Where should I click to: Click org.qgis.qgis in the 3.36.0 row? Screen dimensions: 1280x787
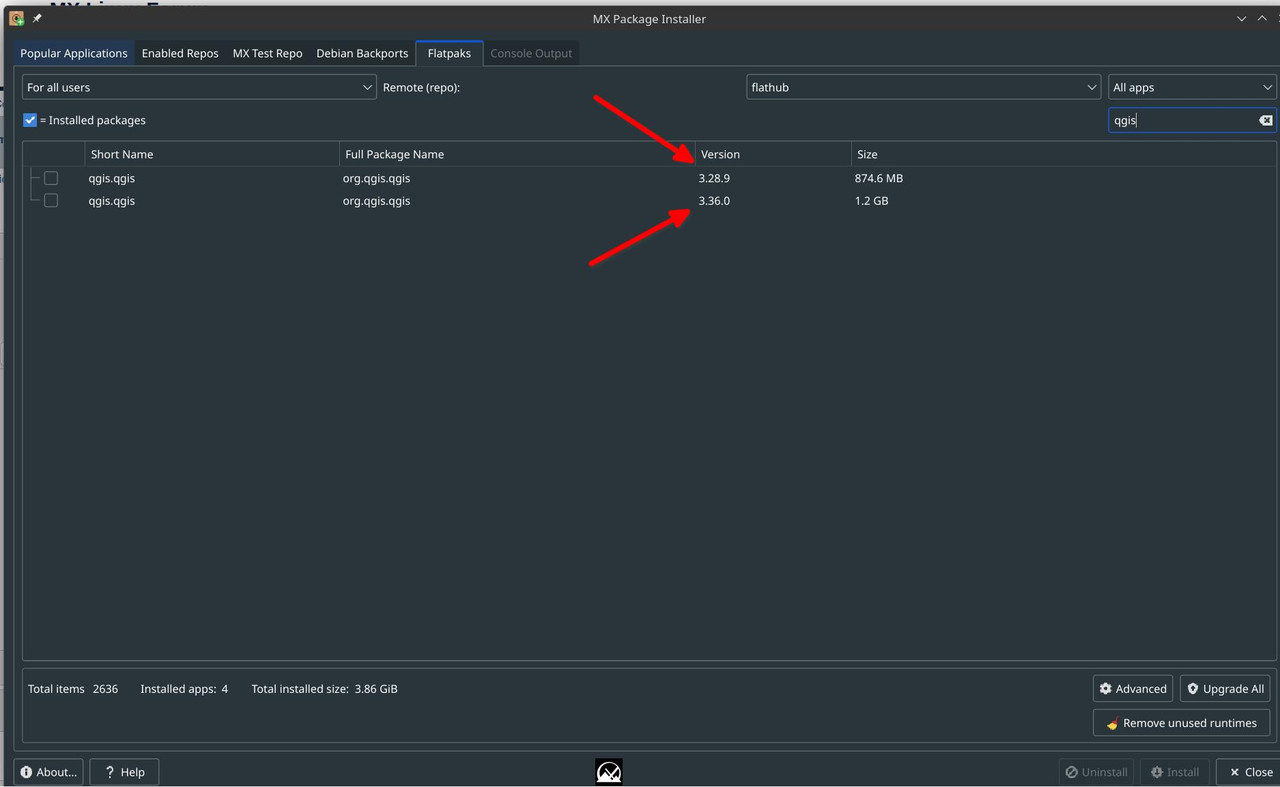[377, 201]
